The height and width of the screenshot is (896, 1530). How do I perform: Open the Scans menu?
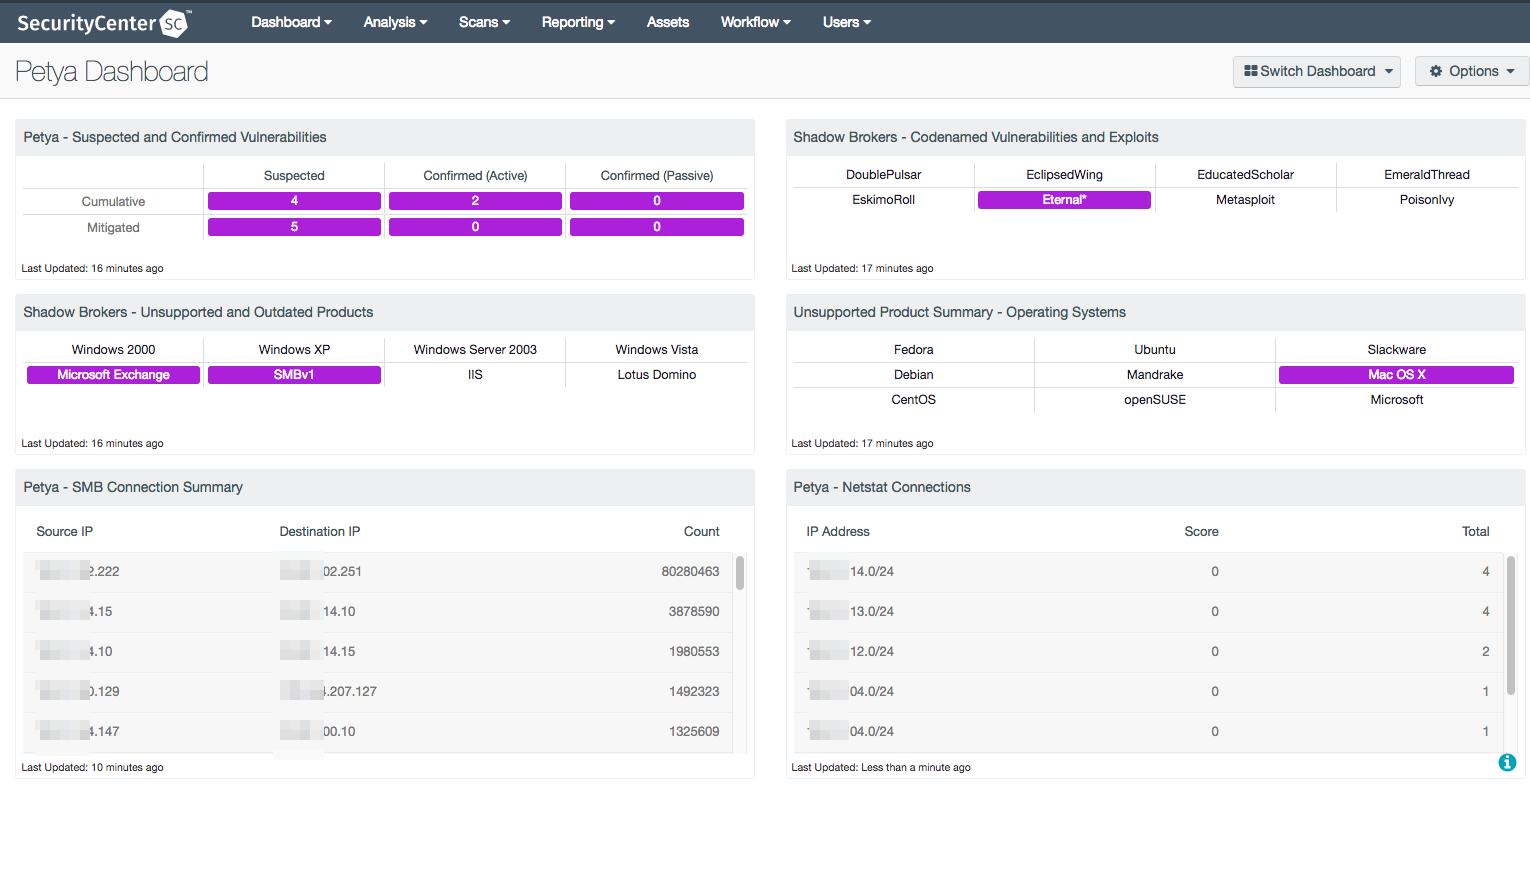pos(484,22)
